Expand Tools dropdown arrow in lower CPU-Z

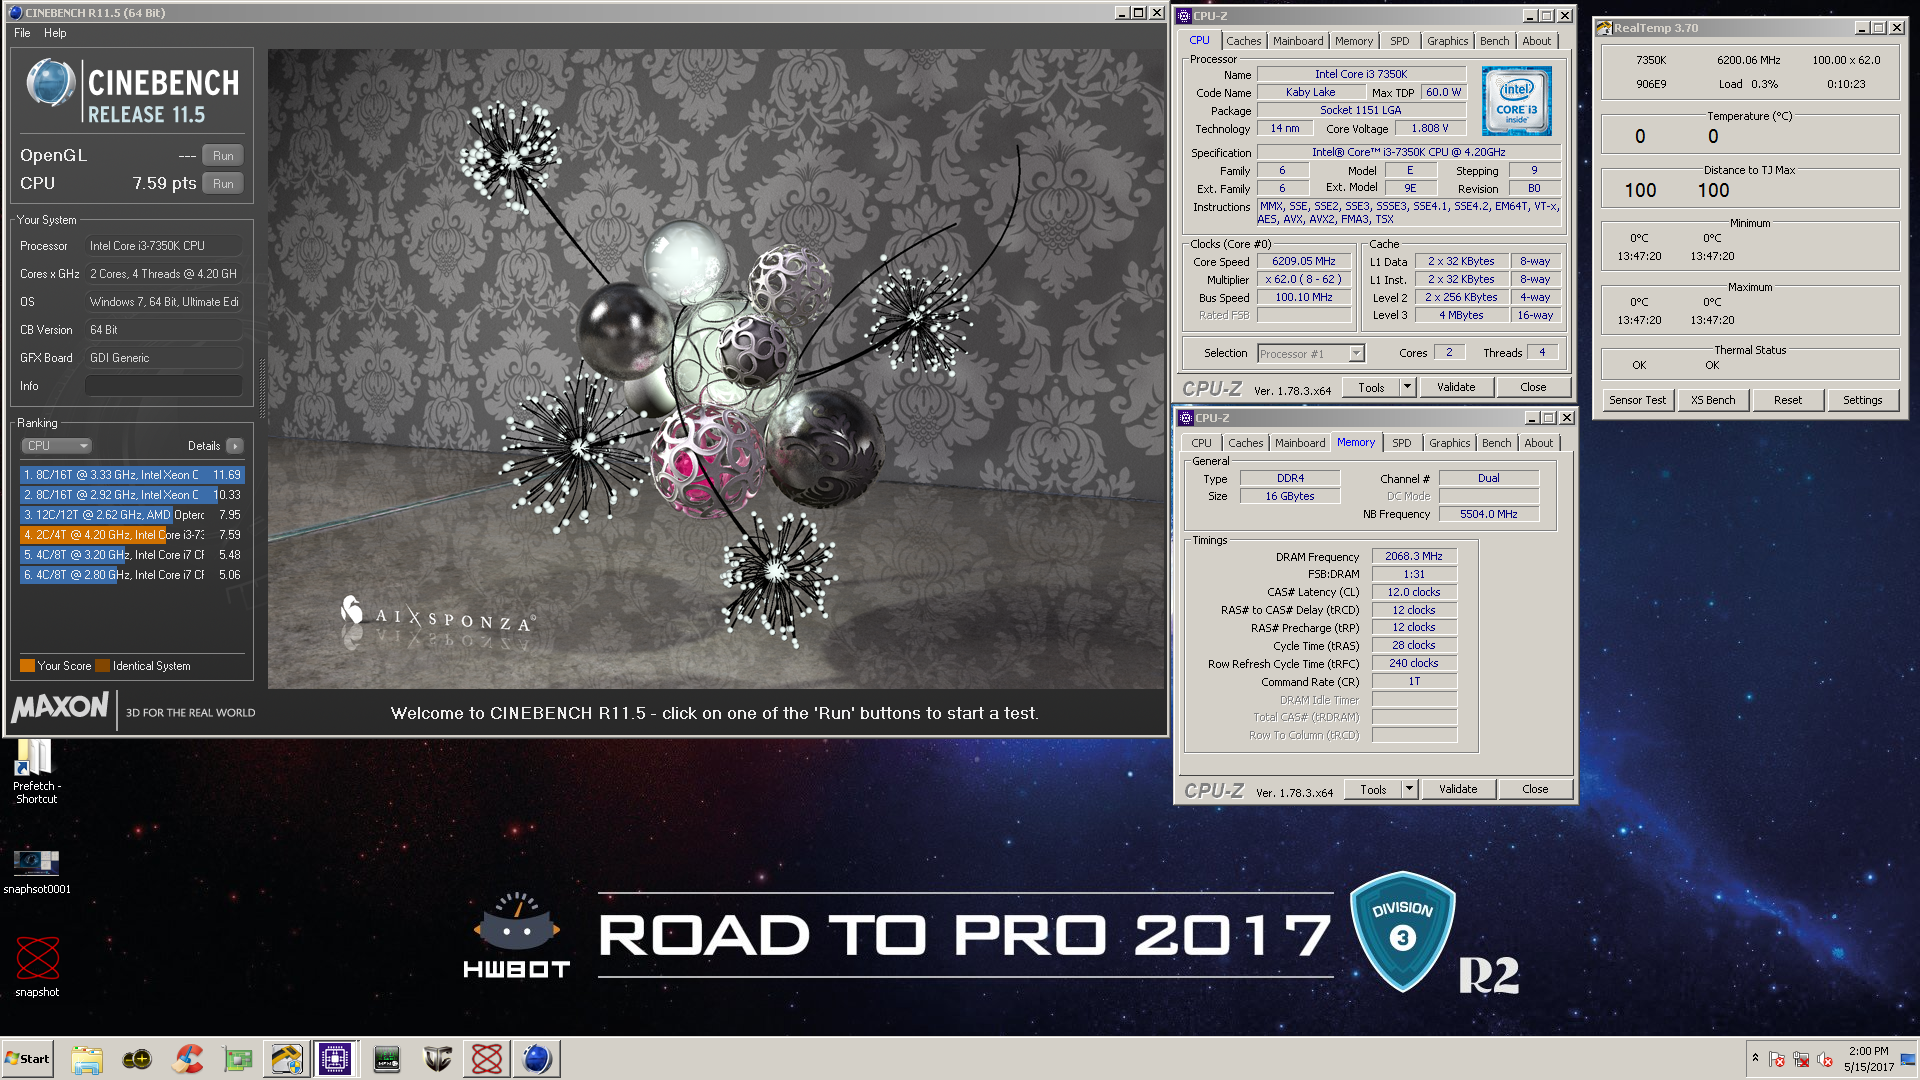[1409, 790]
